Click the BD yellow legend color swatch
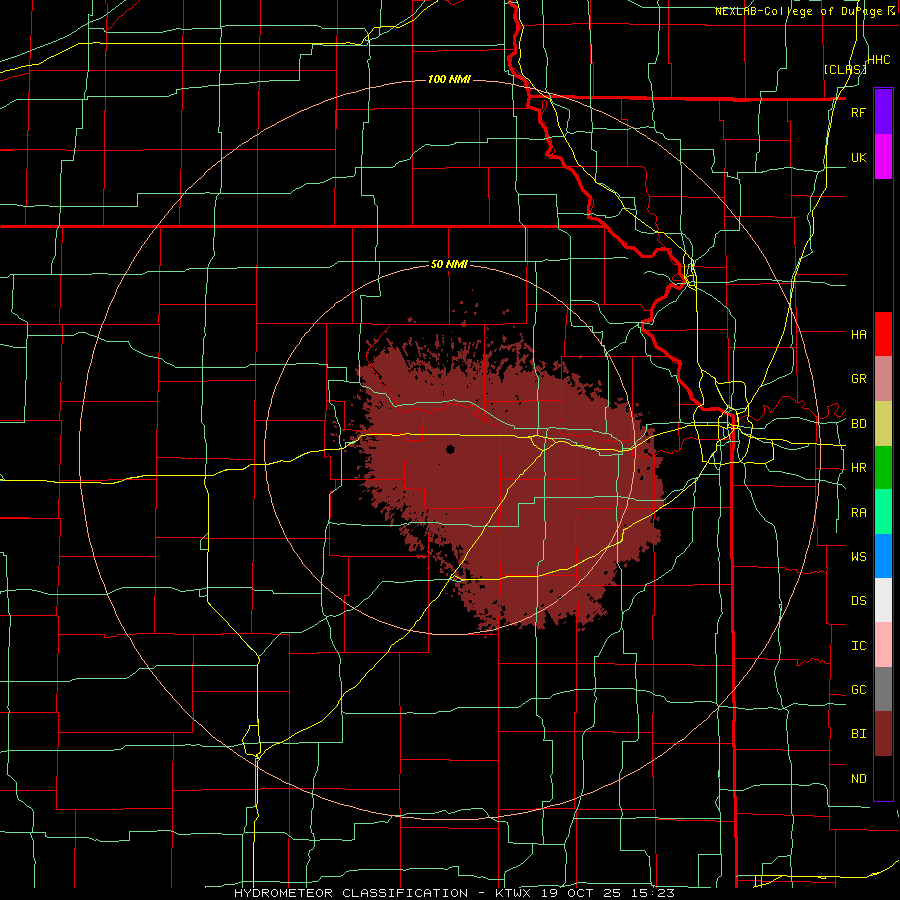The height and width of the screenshot is (900, 900). [x=883, y=424]
